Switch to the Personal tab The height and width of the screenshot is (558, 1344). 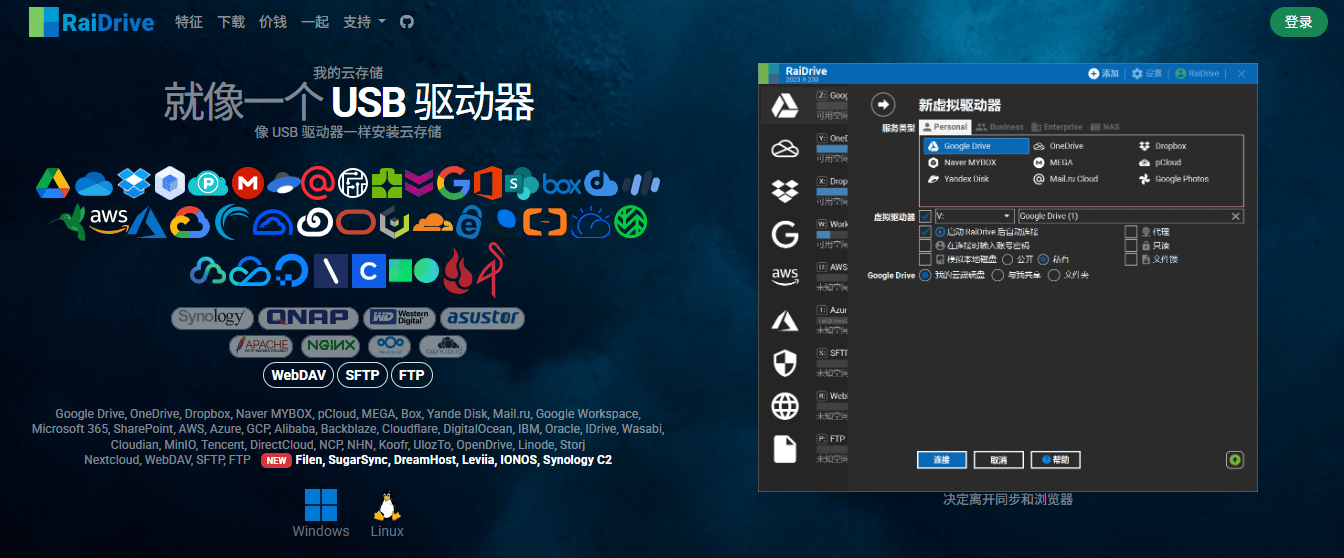(x=945, y=127)
